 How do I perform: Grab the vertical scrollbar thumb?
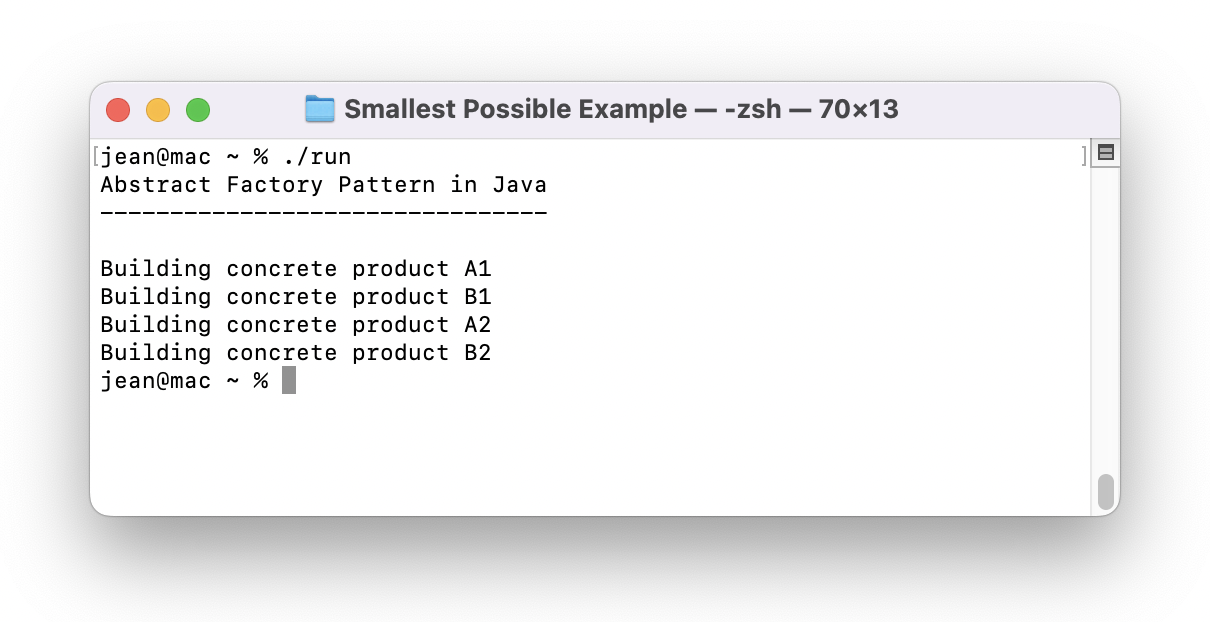[1105, 491]
